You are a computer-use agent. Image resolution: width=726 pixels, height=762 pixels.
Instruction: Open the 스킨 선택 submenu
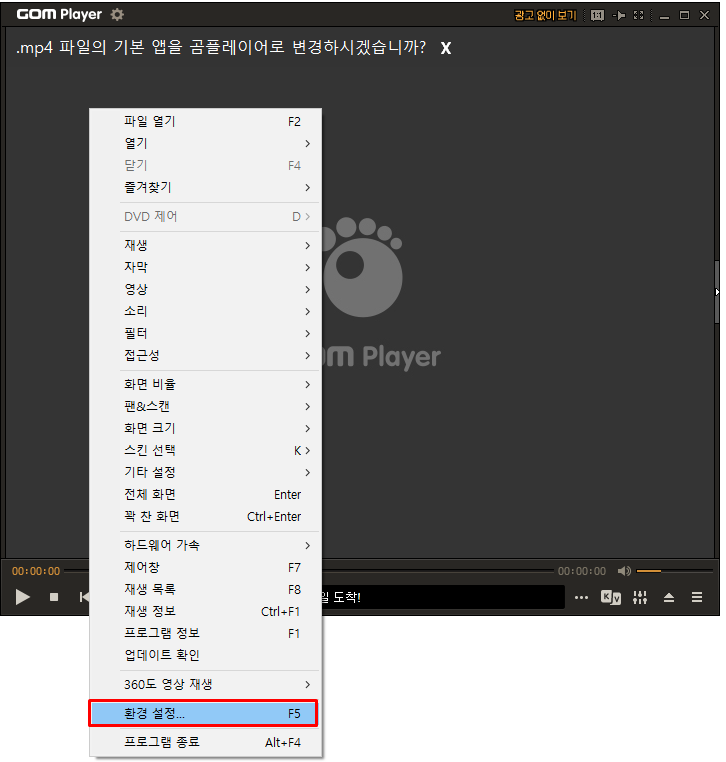click(x=205, y=450)
